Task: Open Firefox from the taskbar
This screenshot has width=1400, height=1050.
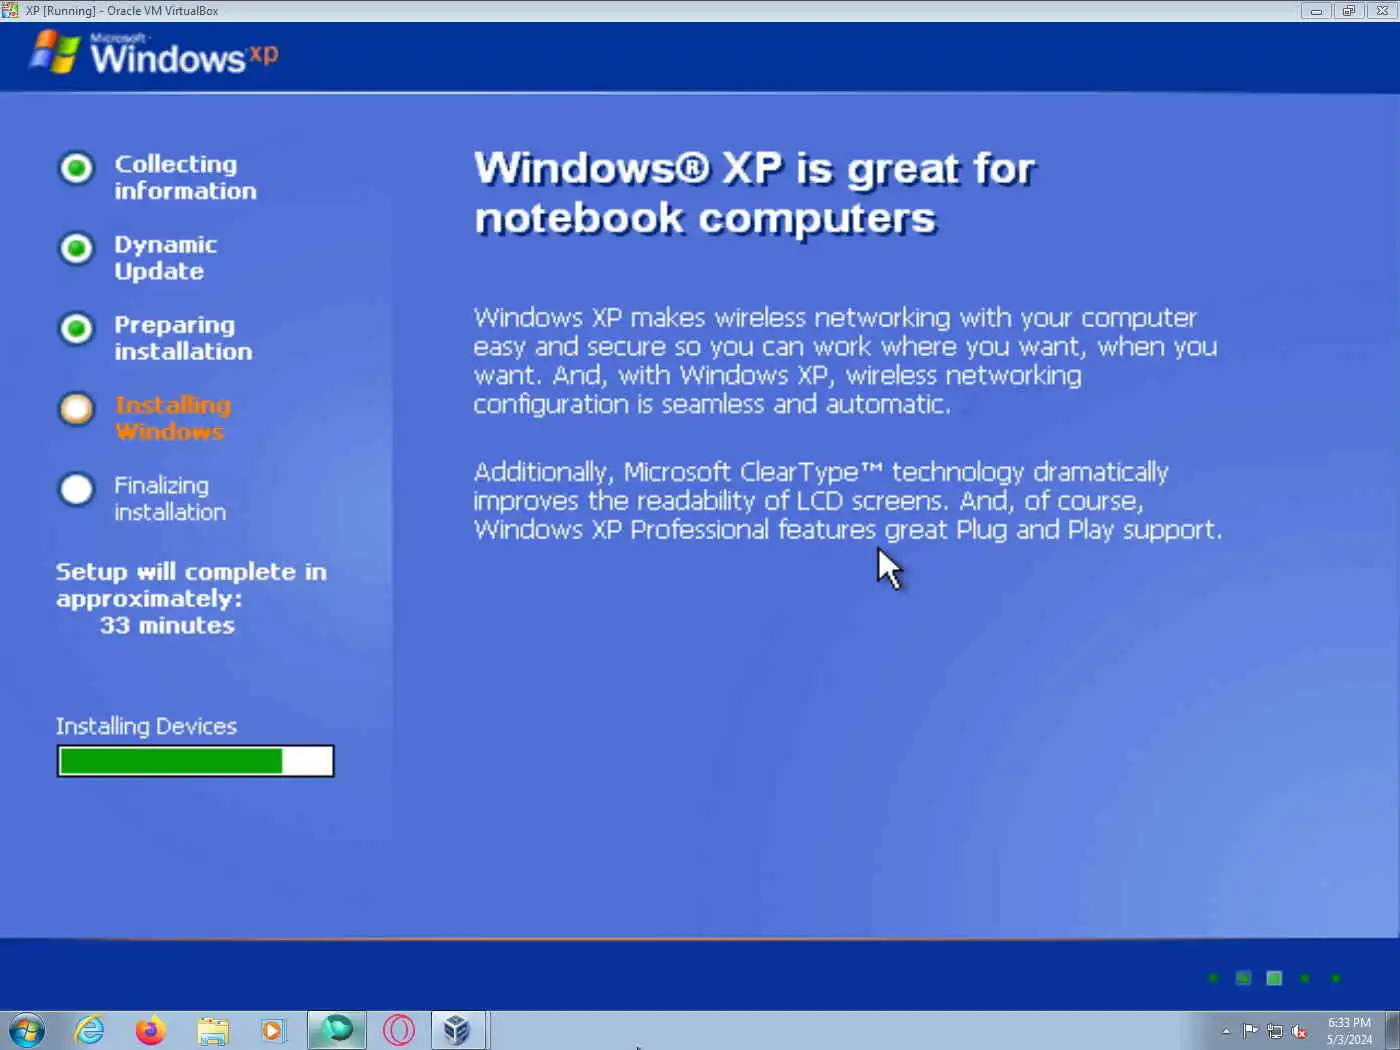Action: [x=151, y=1030]
